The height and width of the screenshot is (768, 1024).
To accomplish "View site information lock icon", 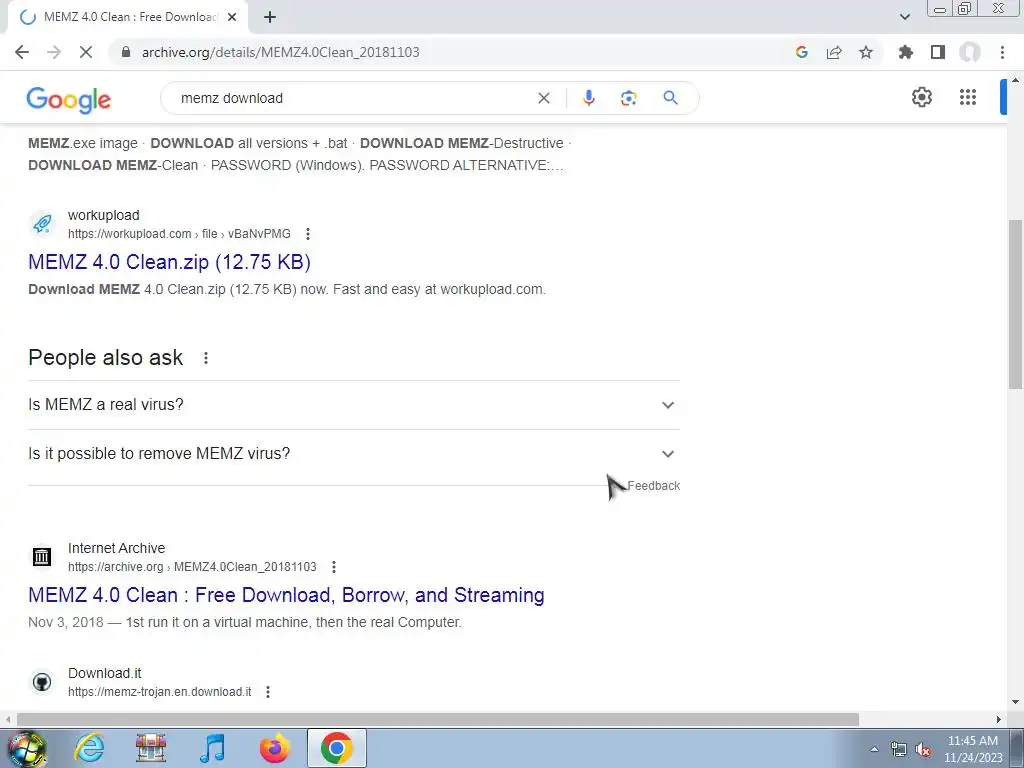I will point(126,52).
